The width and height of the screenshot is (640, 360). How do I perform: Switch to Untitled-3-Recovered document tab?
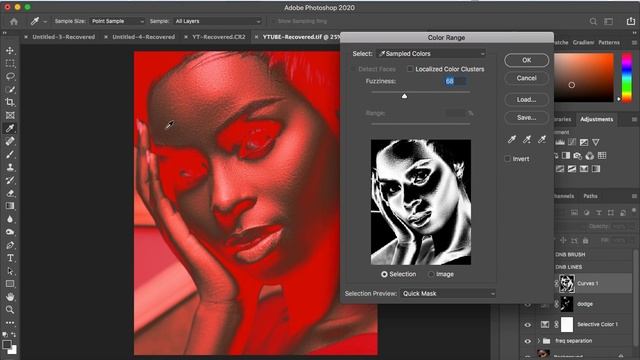point(63,37)
